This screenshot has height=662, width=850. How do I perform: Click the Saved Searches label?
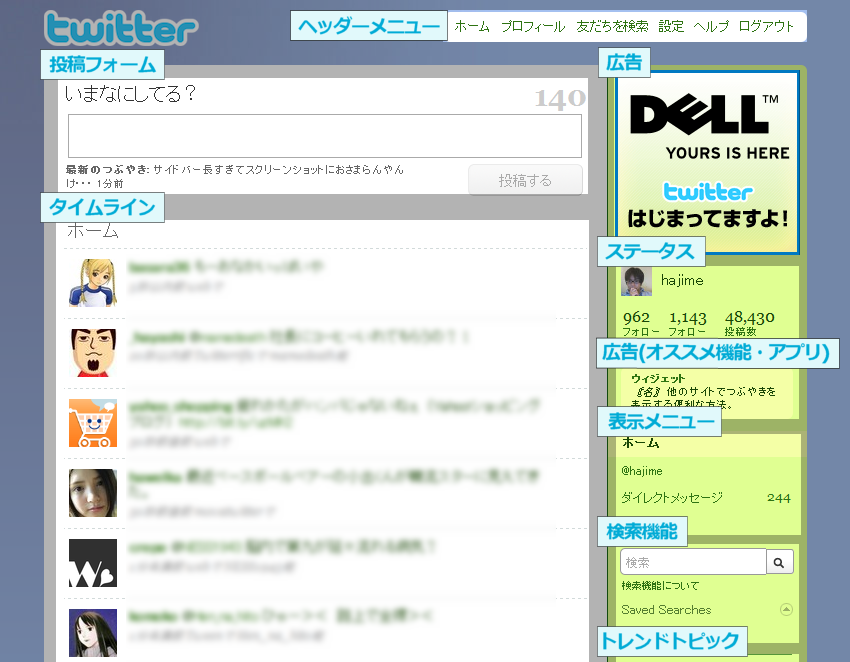(666, 610)
